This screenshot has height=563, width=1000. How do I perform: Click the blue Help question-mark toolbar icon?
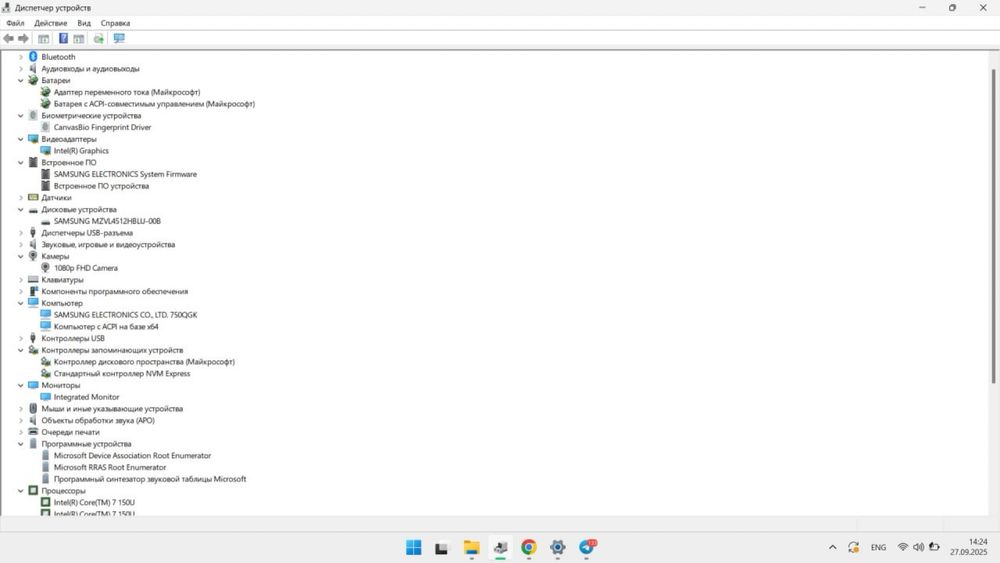(63, 38)
